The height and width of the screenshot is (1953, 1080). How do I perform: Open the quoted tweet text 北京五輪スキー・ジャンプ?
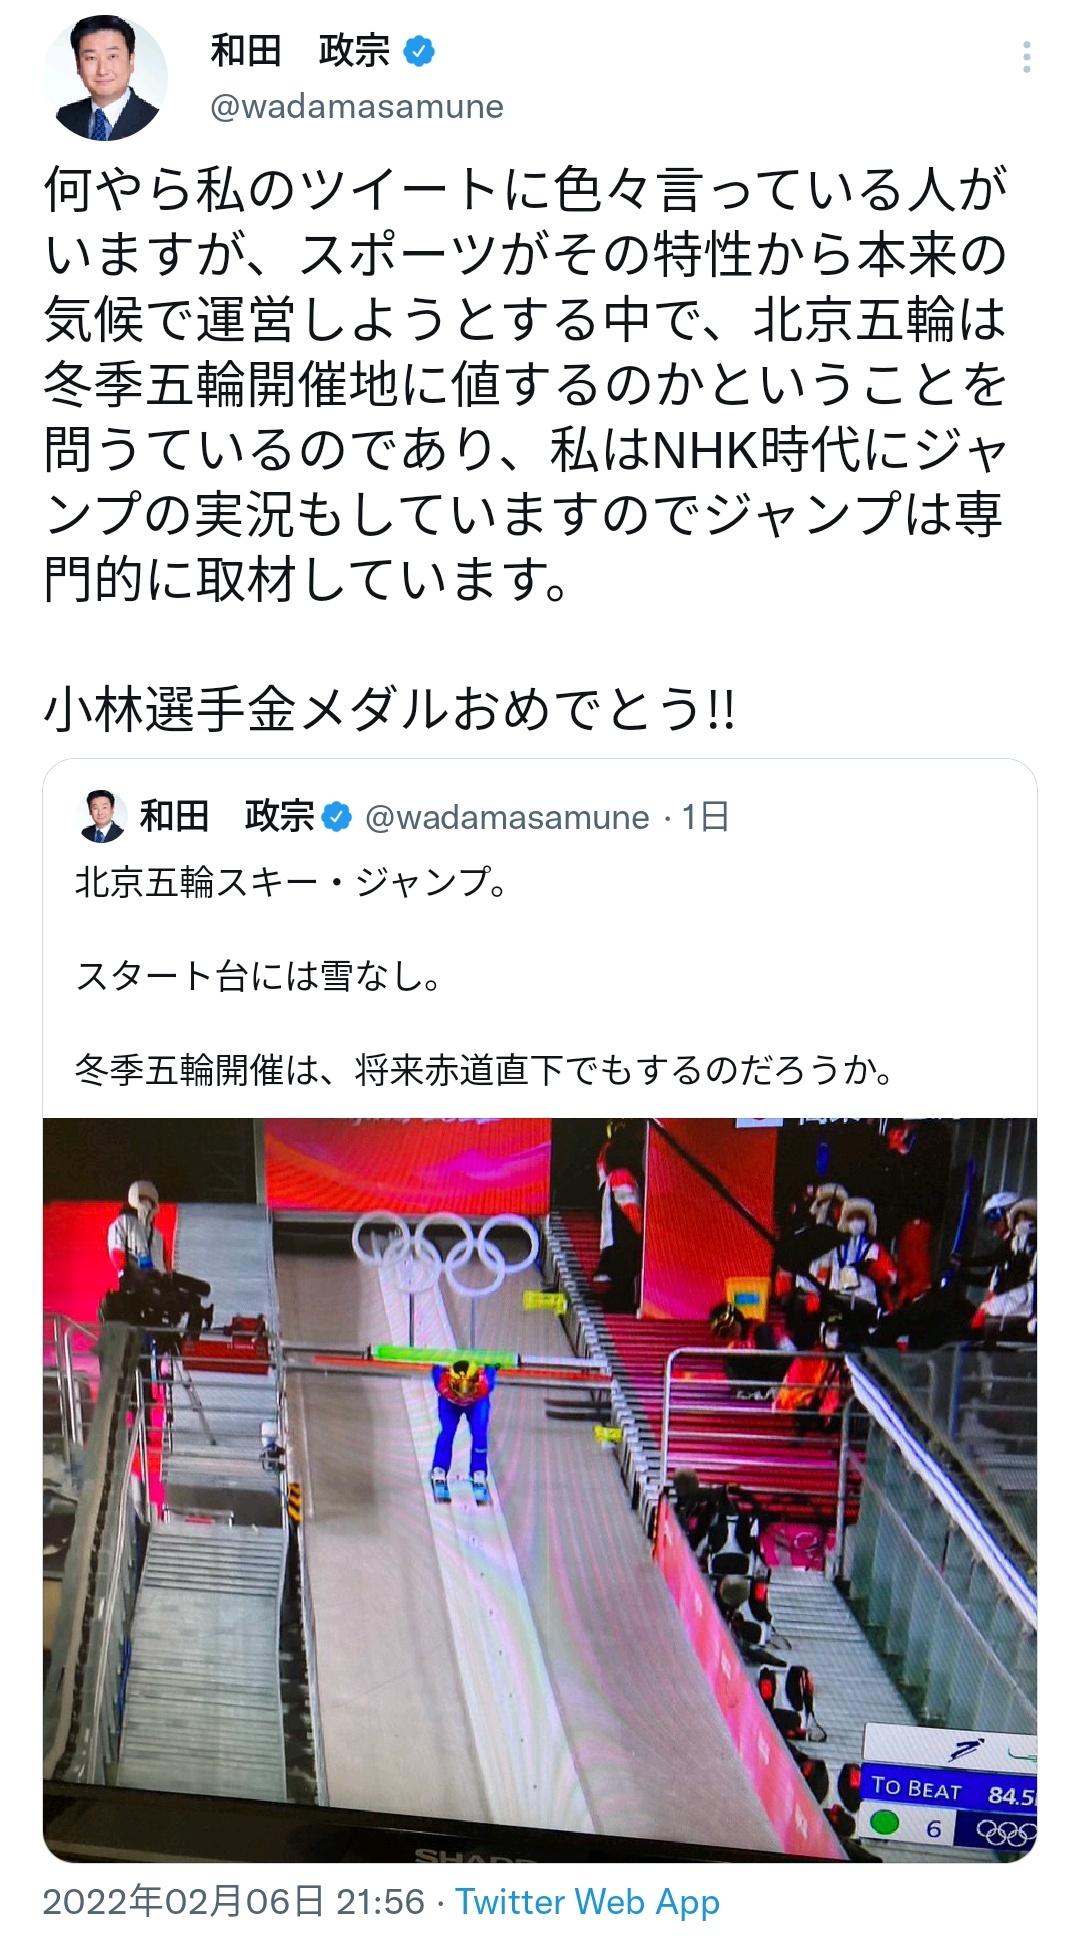[292, 882]
